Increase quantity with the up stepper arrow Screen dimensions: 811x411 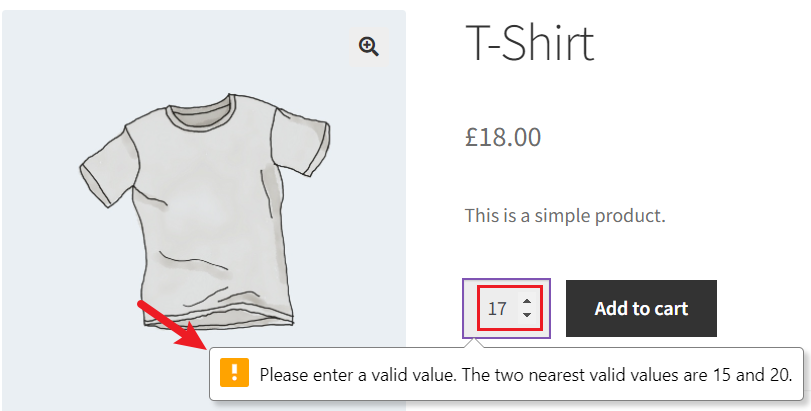527,301
